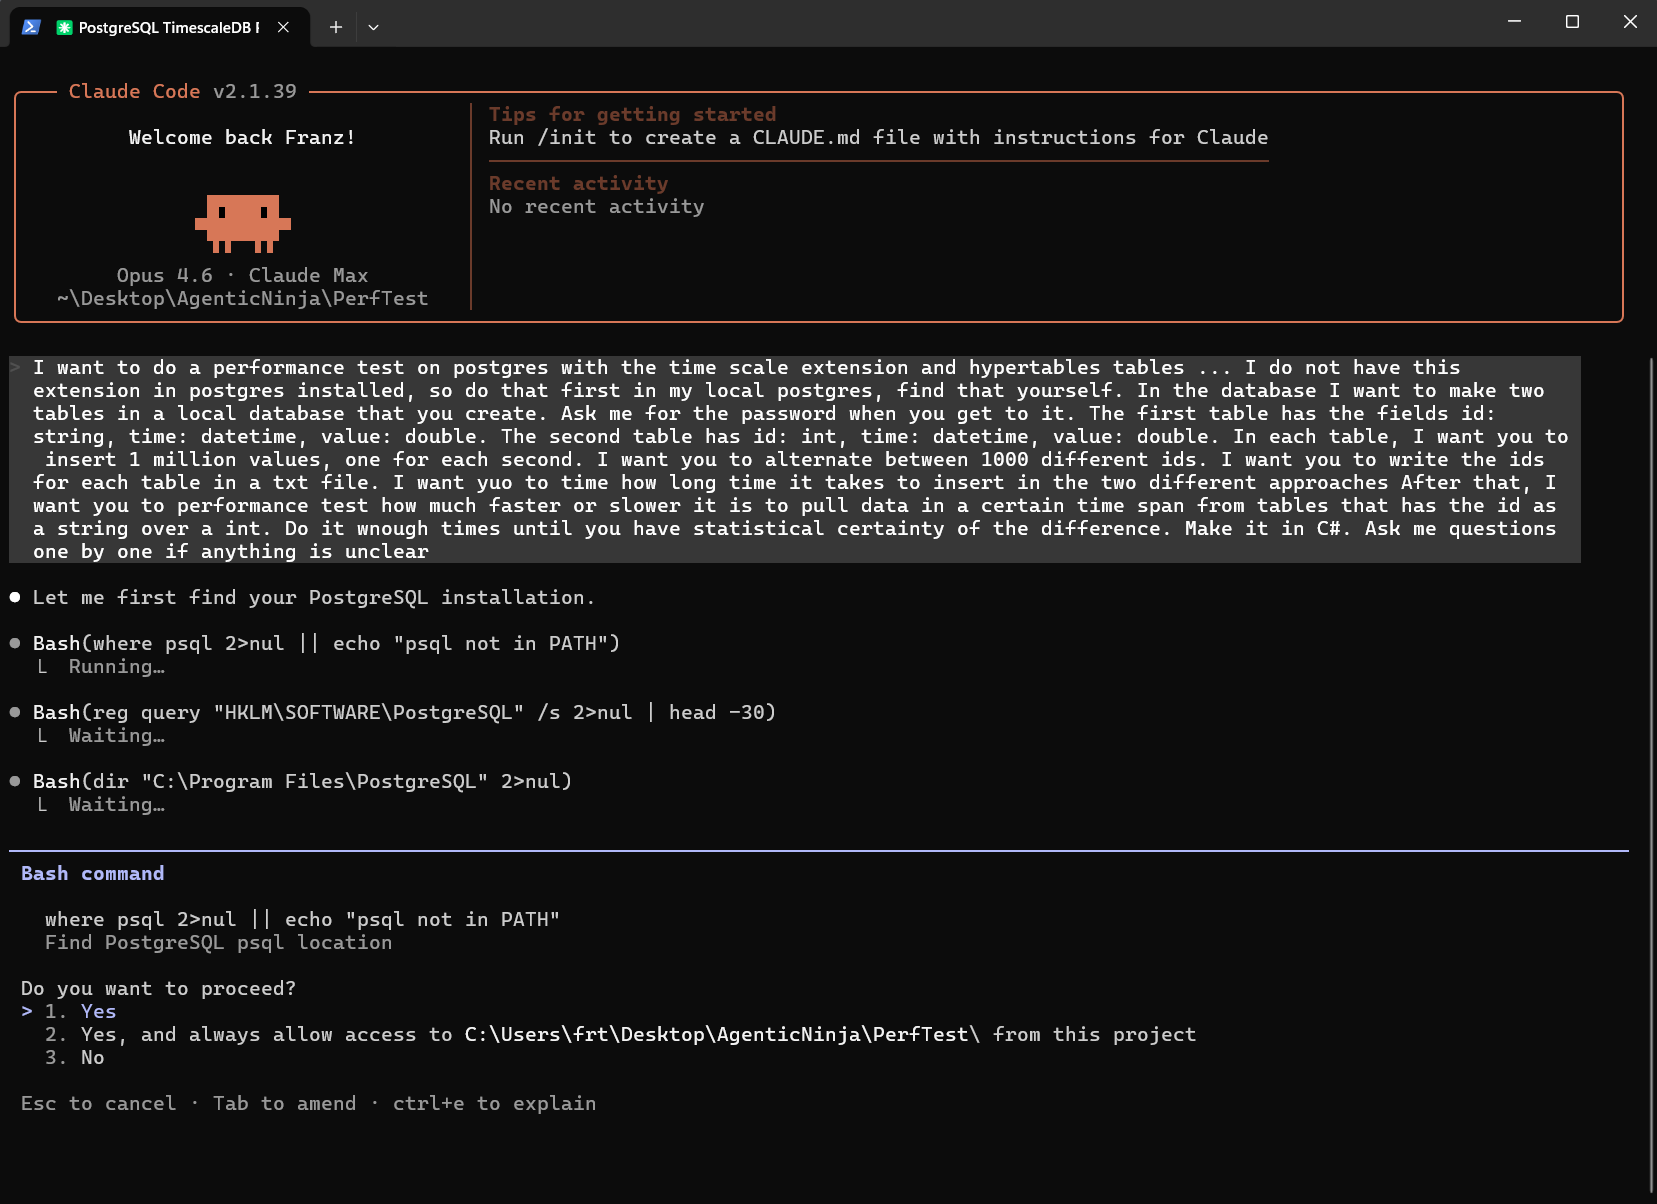Image resolution: width=1657 pixels, height=1204 pixels.
Task: Click the Bash(where psql ...) tool call line
Action: coord(326,643)
